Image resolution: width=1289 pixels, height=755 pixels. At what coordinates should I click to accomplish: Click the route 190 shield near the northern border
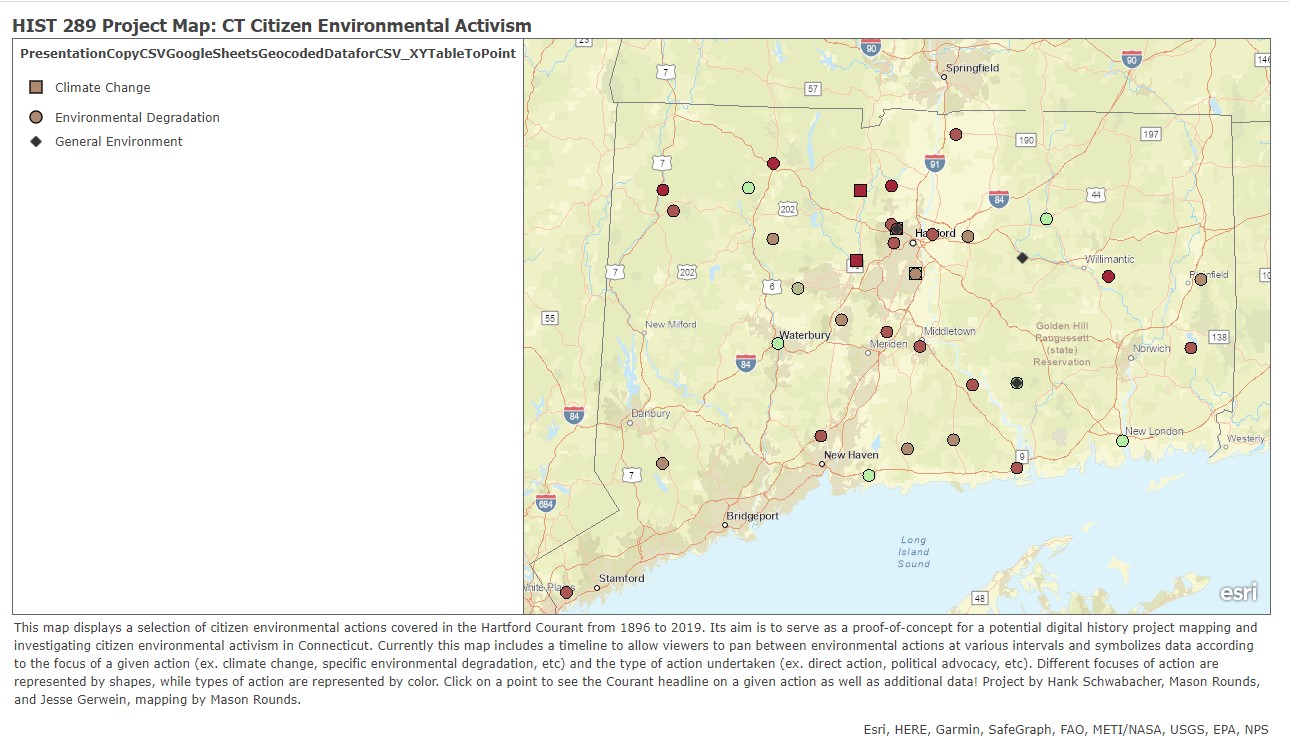[1026, 140]
